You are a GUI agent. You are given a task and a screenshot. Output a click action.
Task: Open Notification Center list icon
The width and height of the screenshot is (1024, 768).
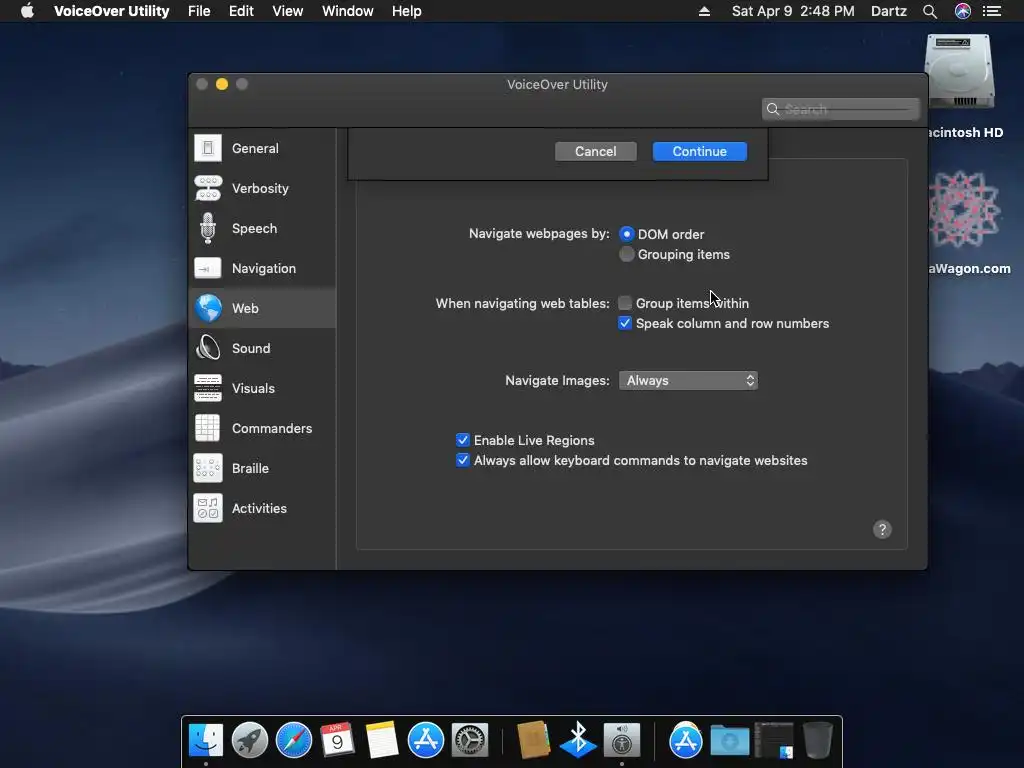point(992,11)
